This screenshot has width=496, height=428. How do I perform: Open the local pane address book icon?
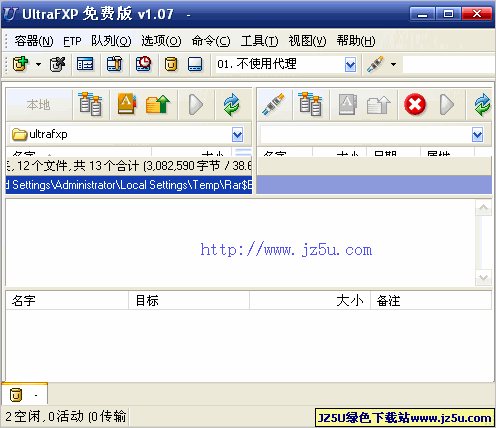click(127, 104)
